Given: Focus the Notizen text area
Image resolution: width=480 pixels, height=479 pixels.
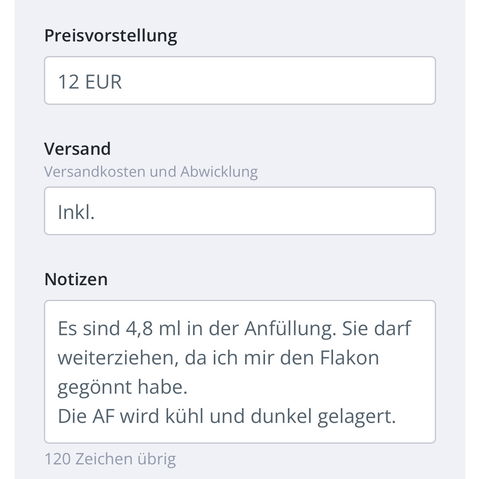Looking at the screenshot, I should tap(240, 372).
